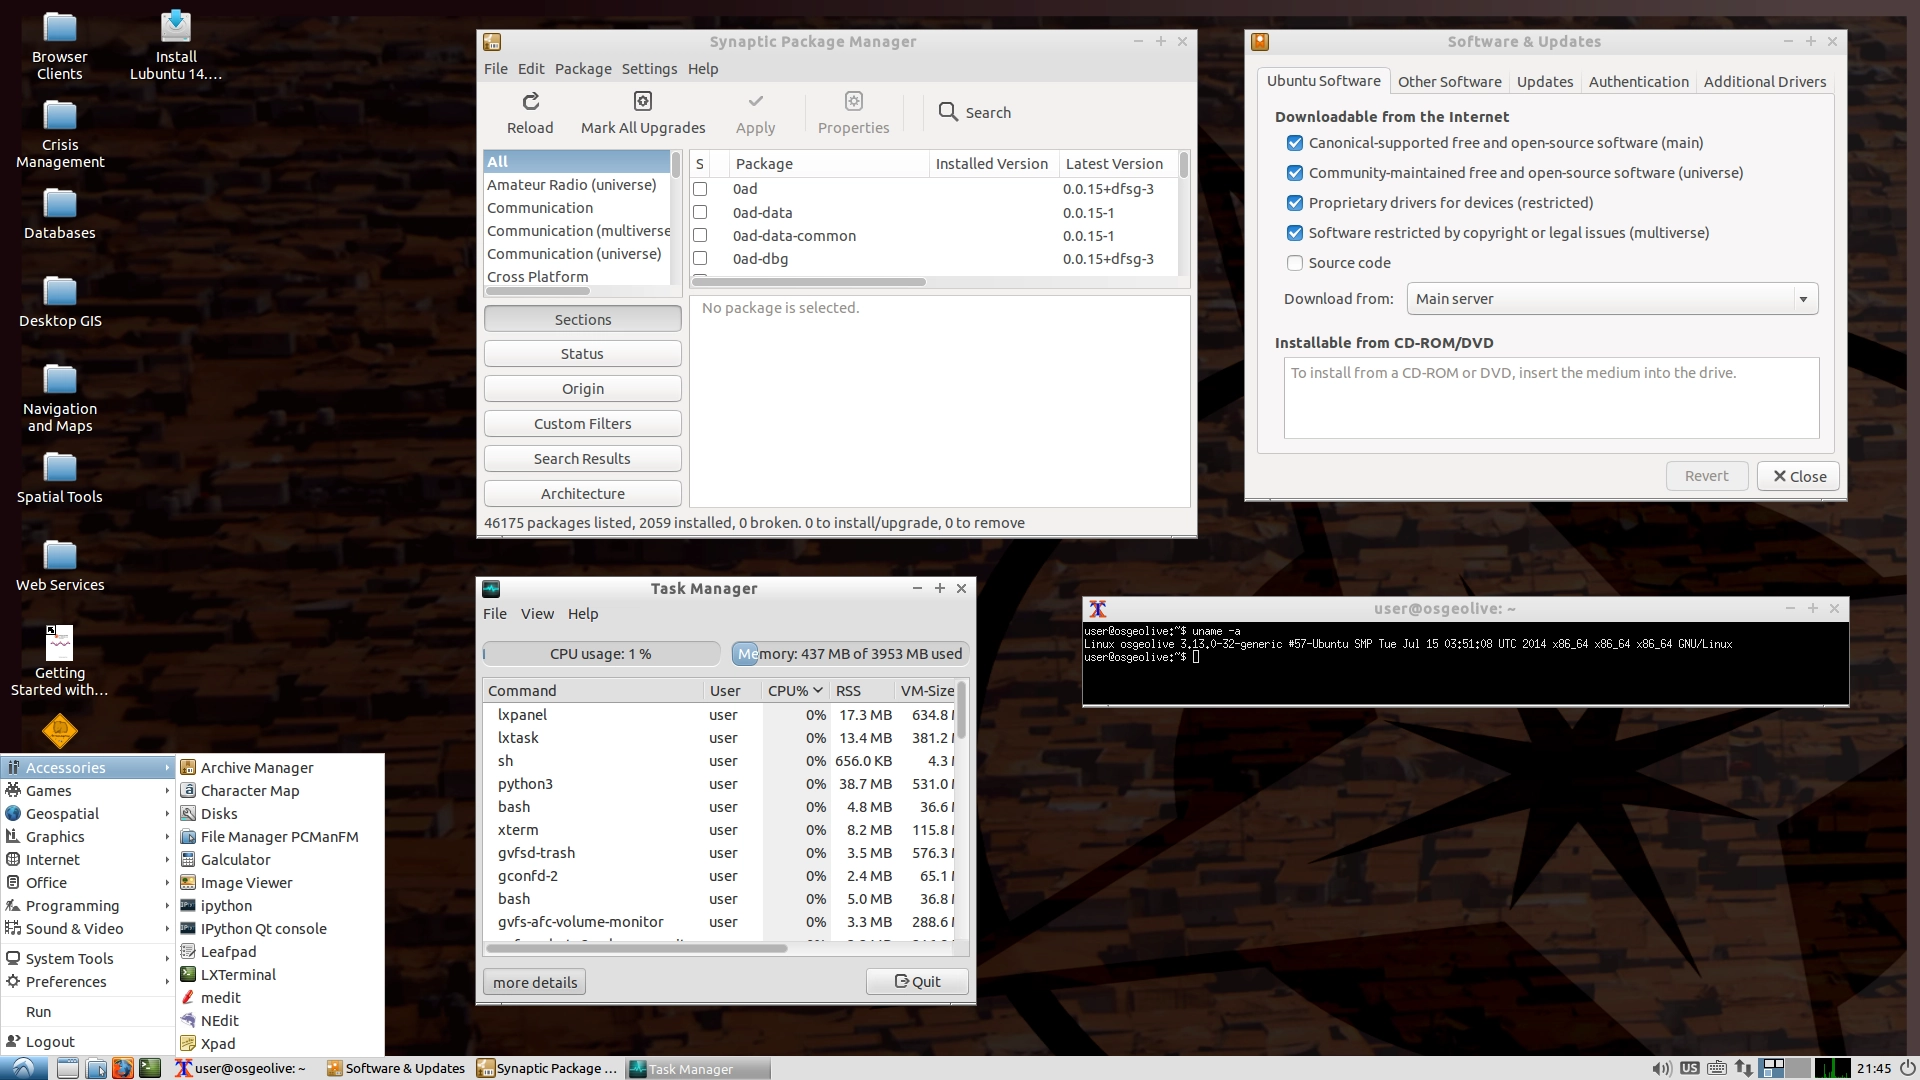Mark checkbox for package 0ad-data-common
This screenshot has height=1080, width=1920.
(700, 235)
